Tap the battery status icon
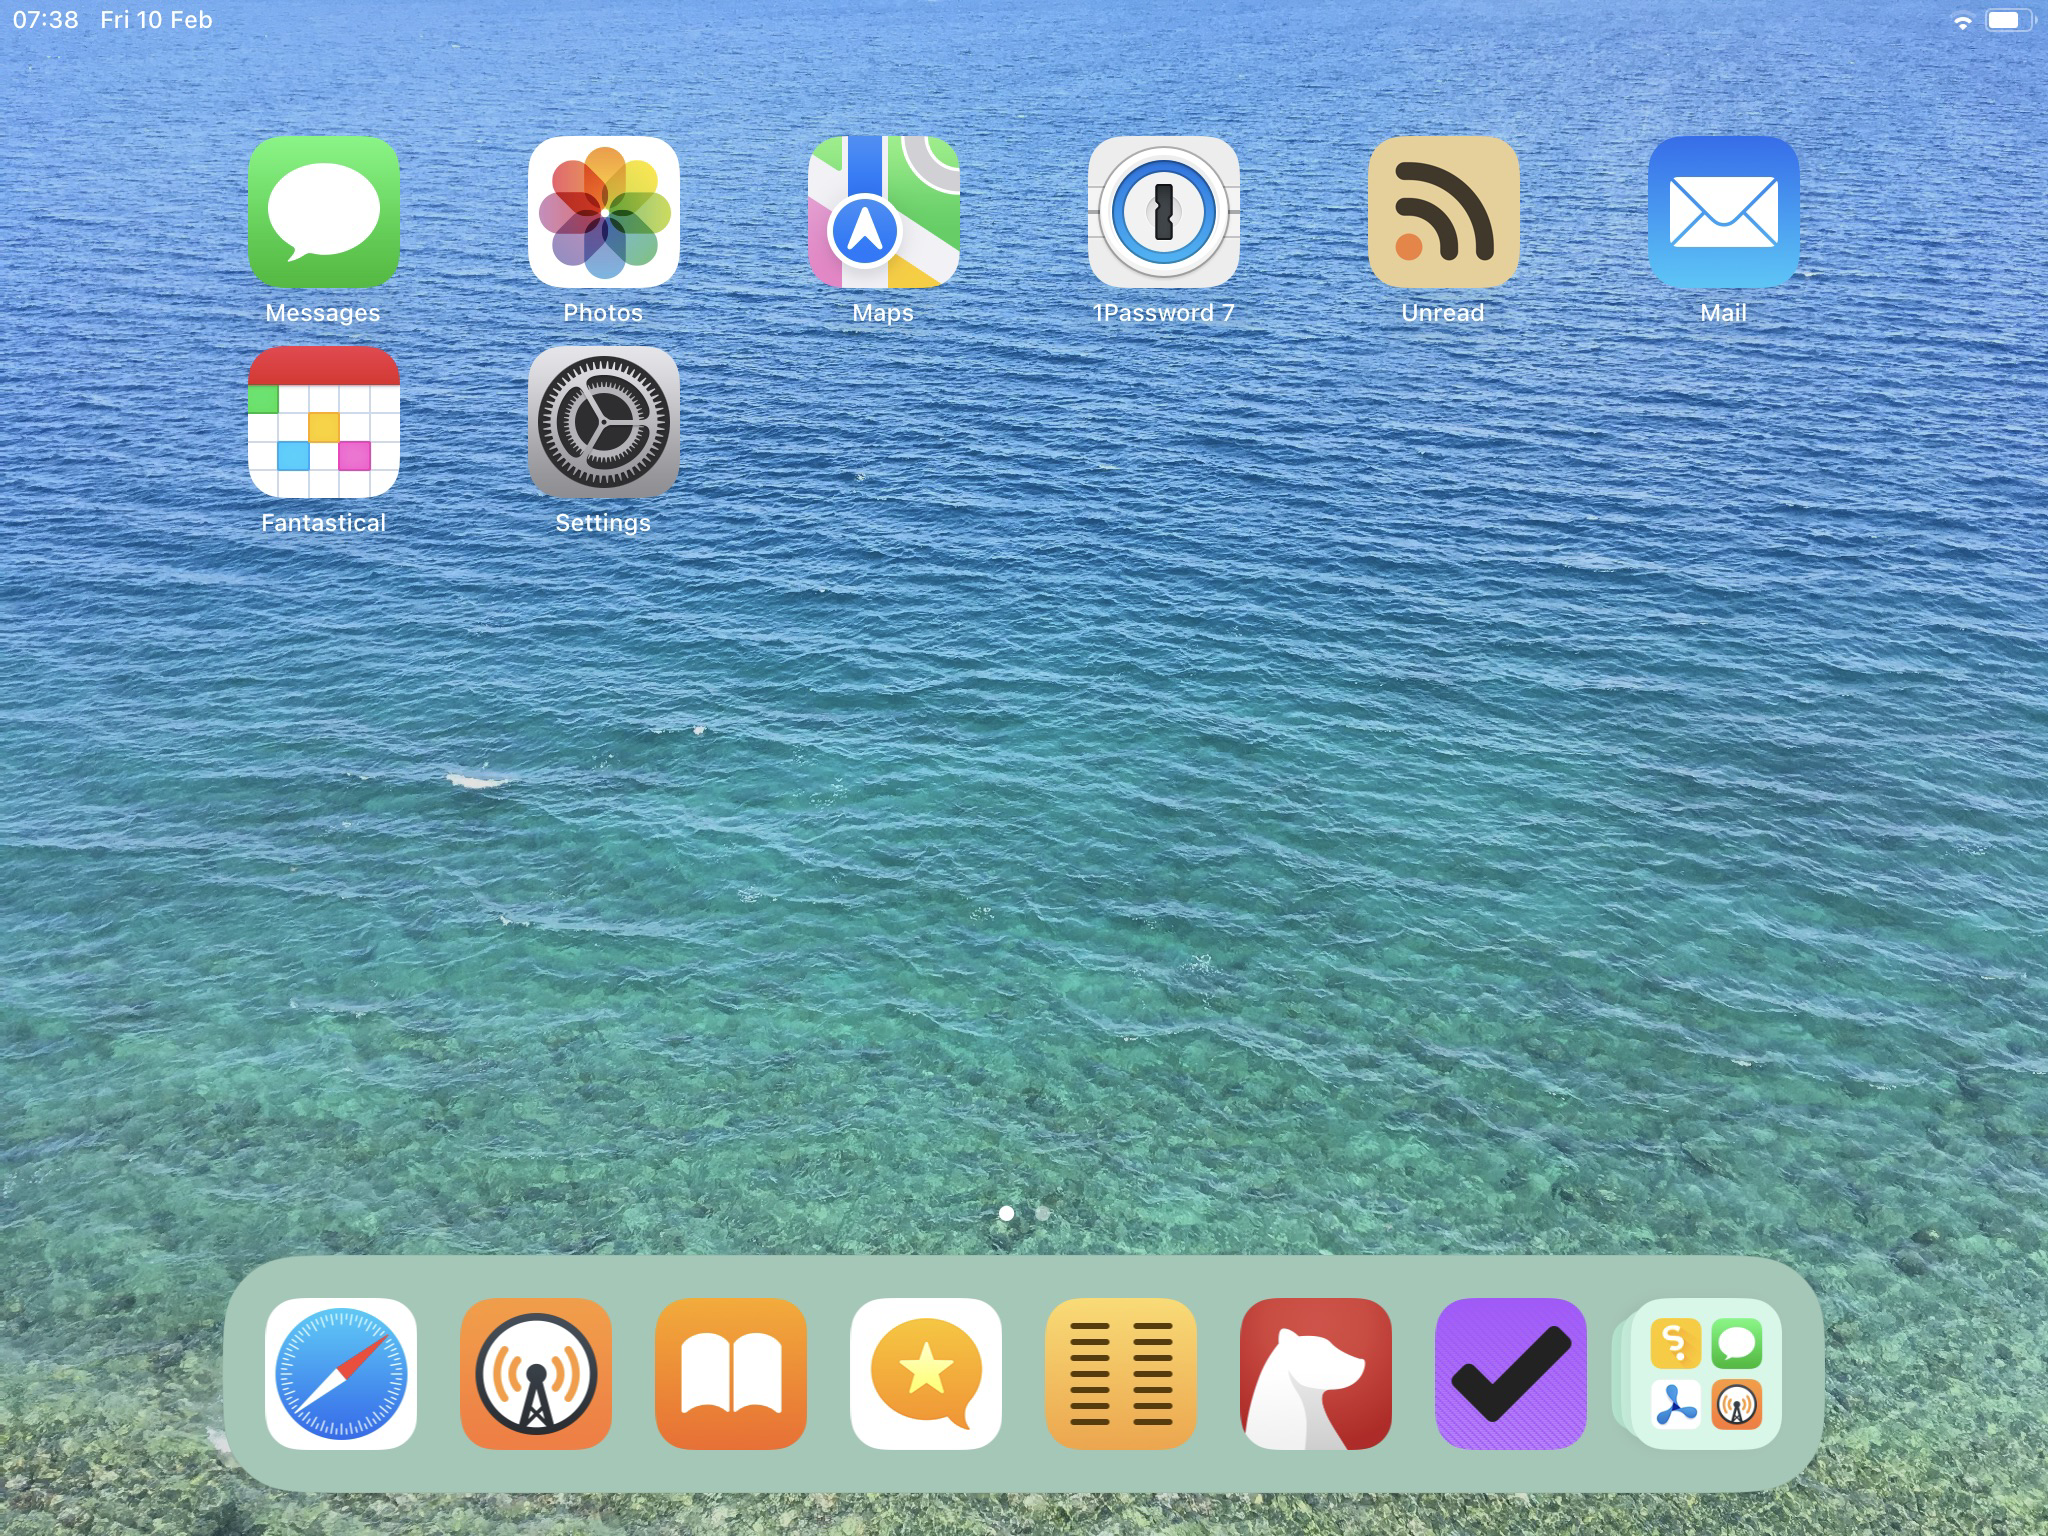Screen dimensions: 2048x1536 pos(2010,20)
